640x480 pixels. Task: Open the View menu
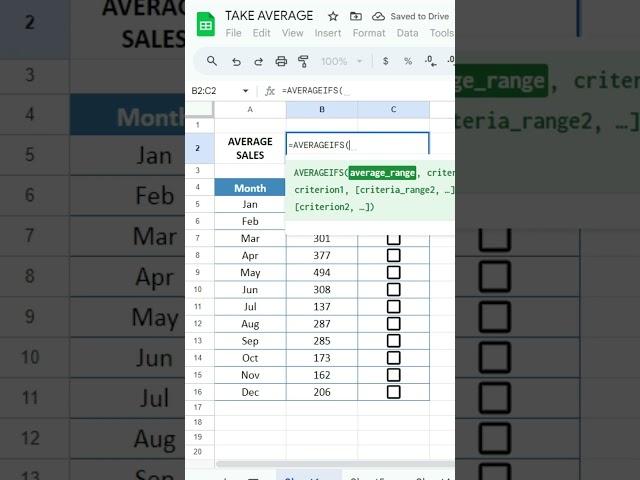coord(293,33)
